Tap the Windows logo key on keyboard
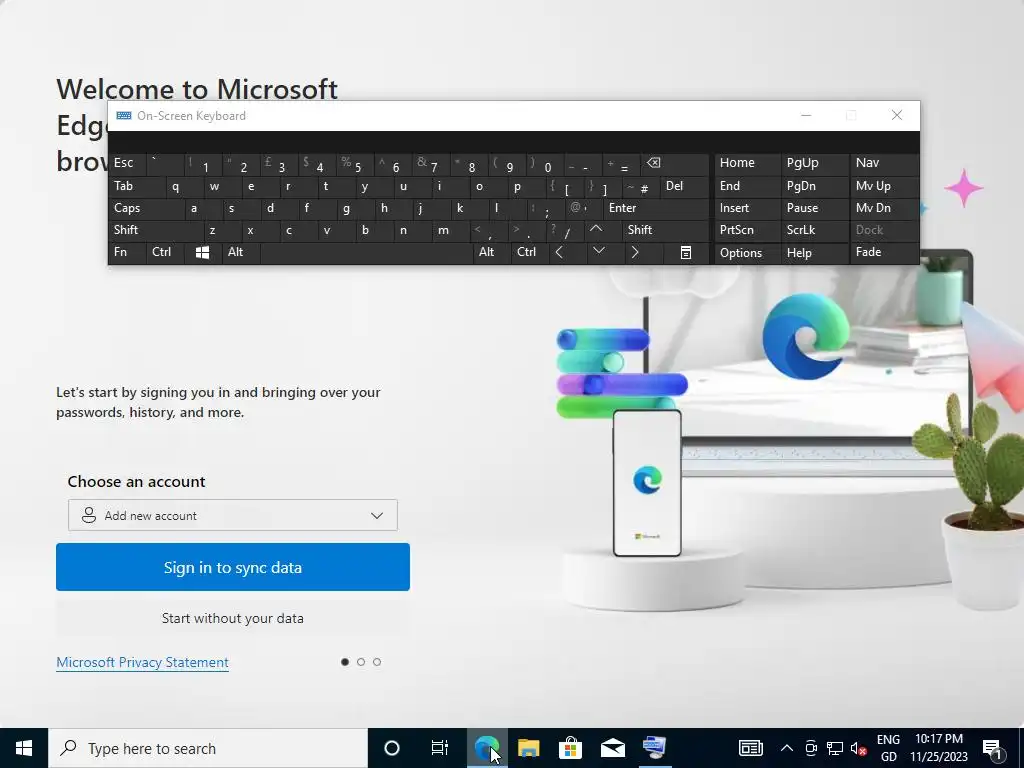Screen dimensions: 1024x768 tap(202, 253)
